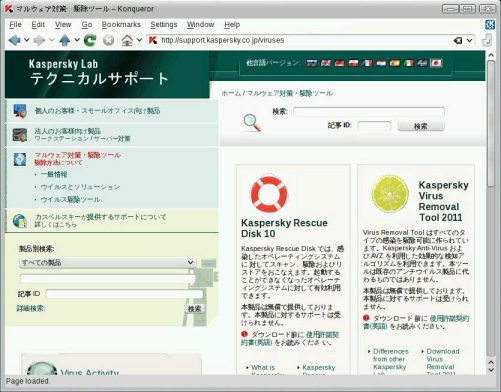501x392 pixels.
Task: Select the Spanish flag language version
Action: pyautogui.click(x=395, y=63)
